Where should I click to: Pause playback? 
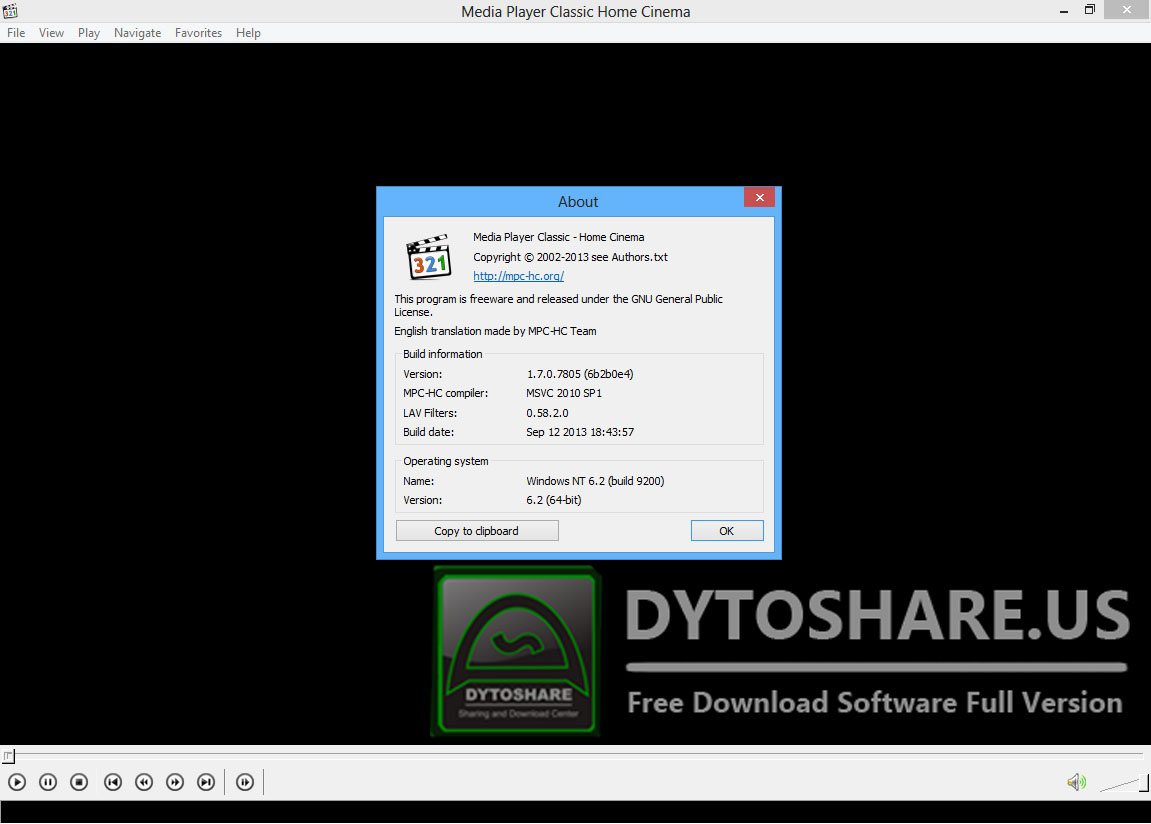[47, 782]
